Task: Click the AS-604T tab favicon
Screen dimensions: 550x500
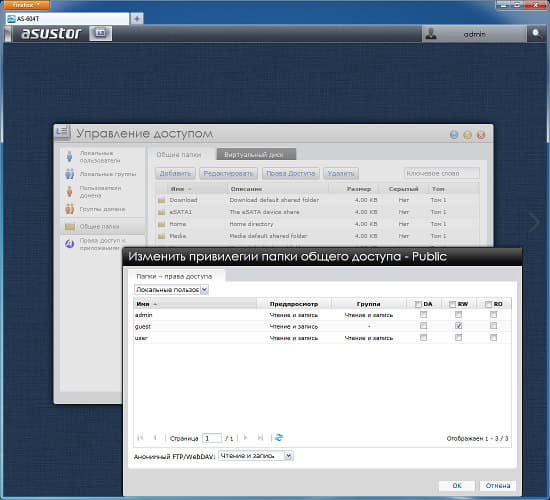Action: (11, 19)
